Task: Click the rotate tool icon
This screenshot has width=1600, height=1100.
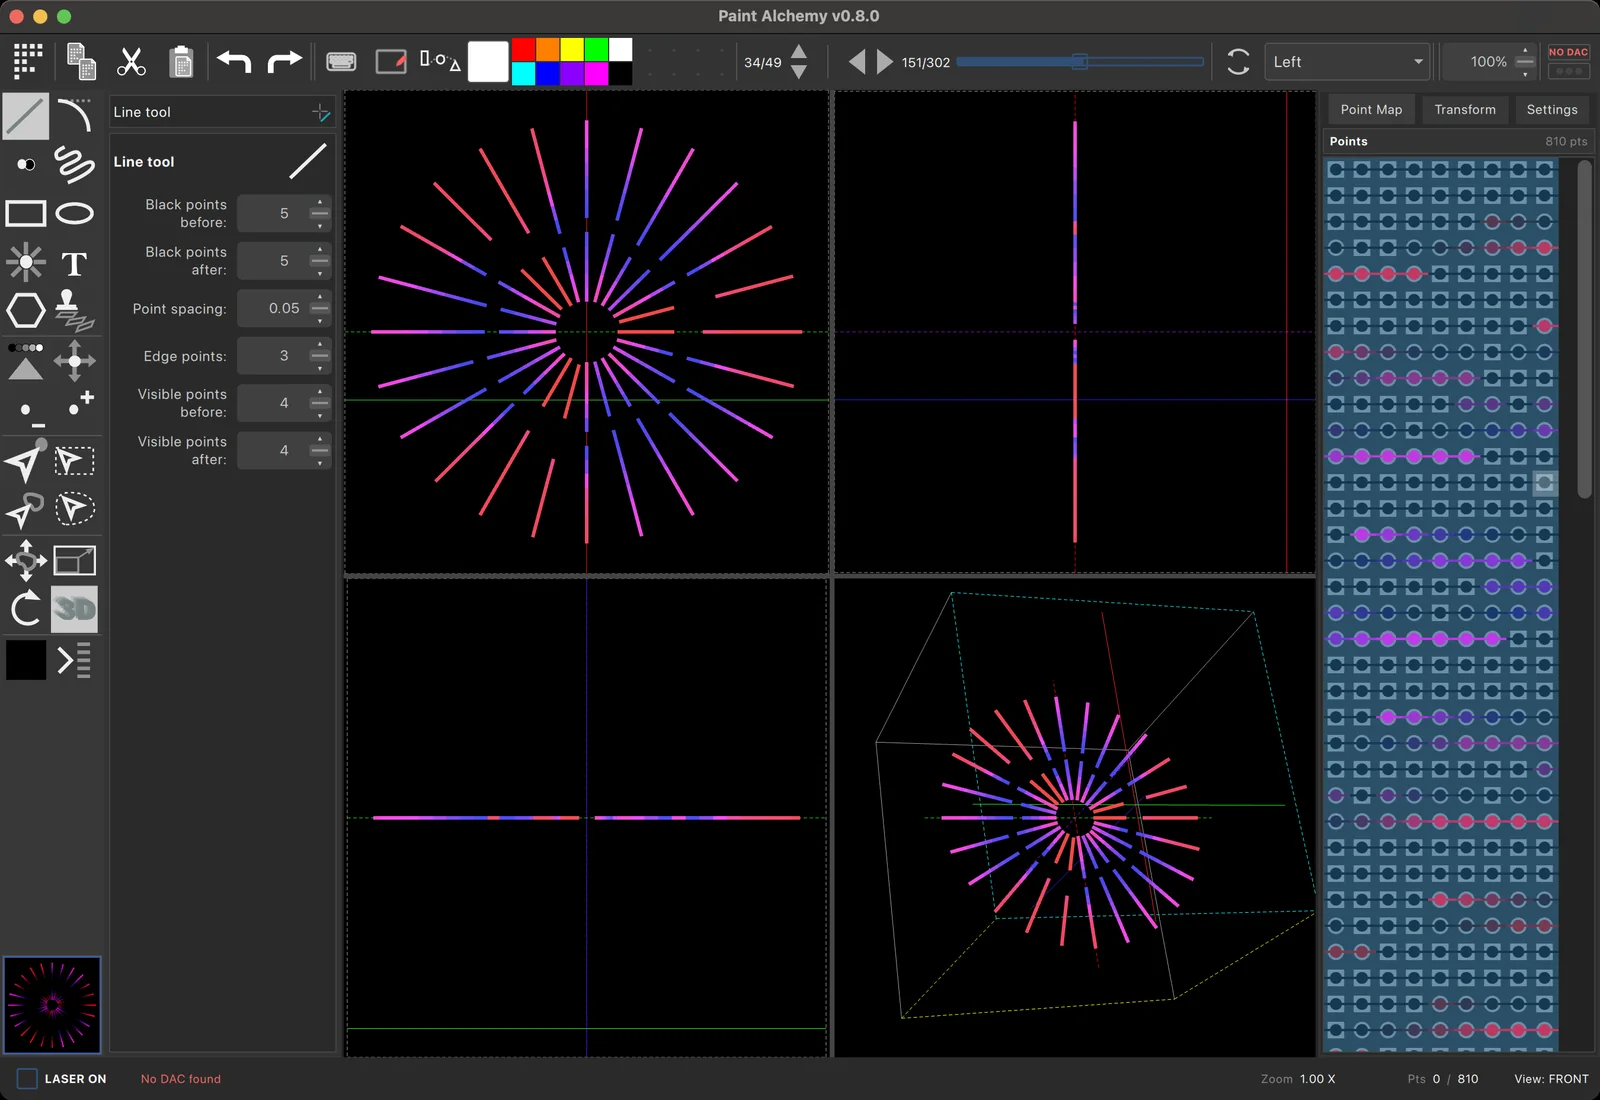Action: pos(26,609)
